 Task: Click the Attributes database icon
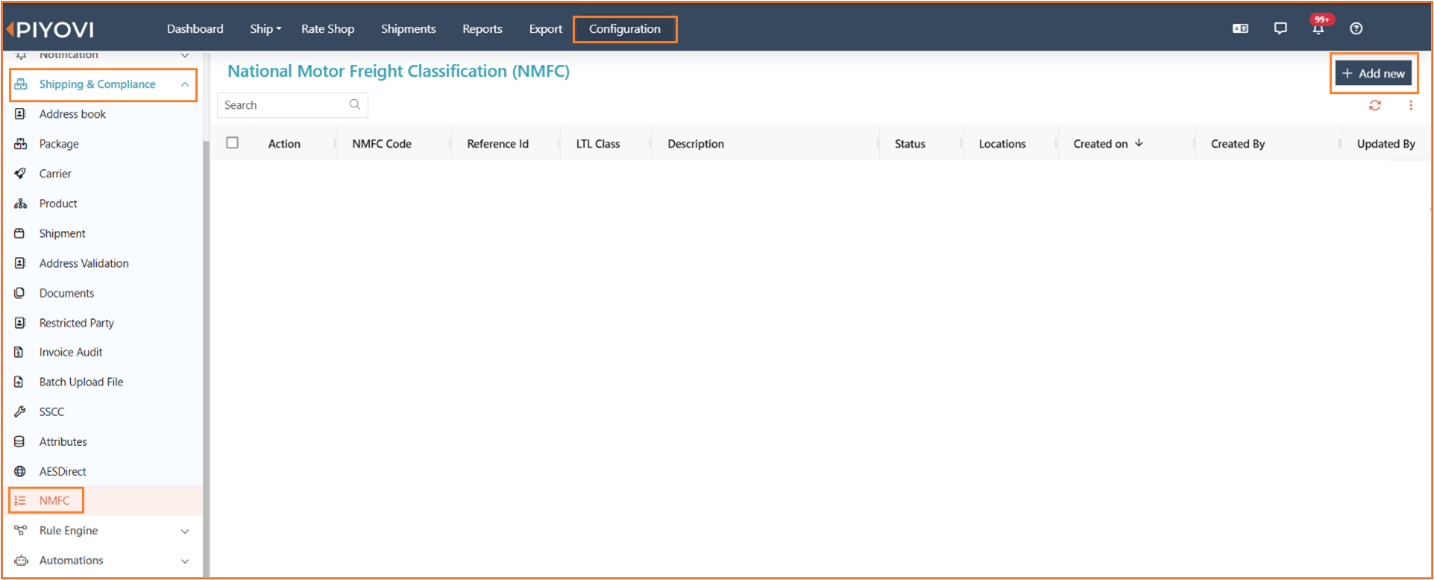tap(20, 442)
